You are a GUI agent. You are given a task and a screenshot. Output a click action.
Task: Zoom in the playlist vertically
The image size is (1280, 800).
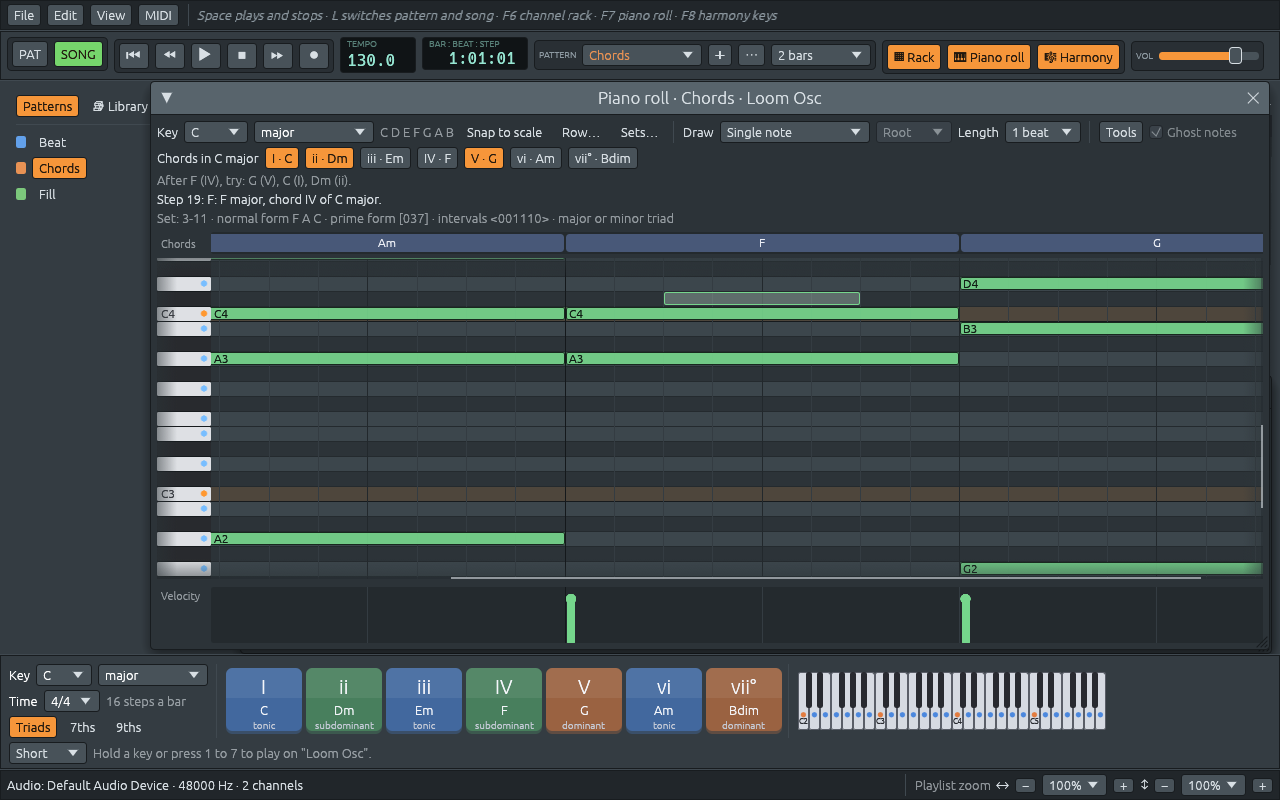[1263, 786]
